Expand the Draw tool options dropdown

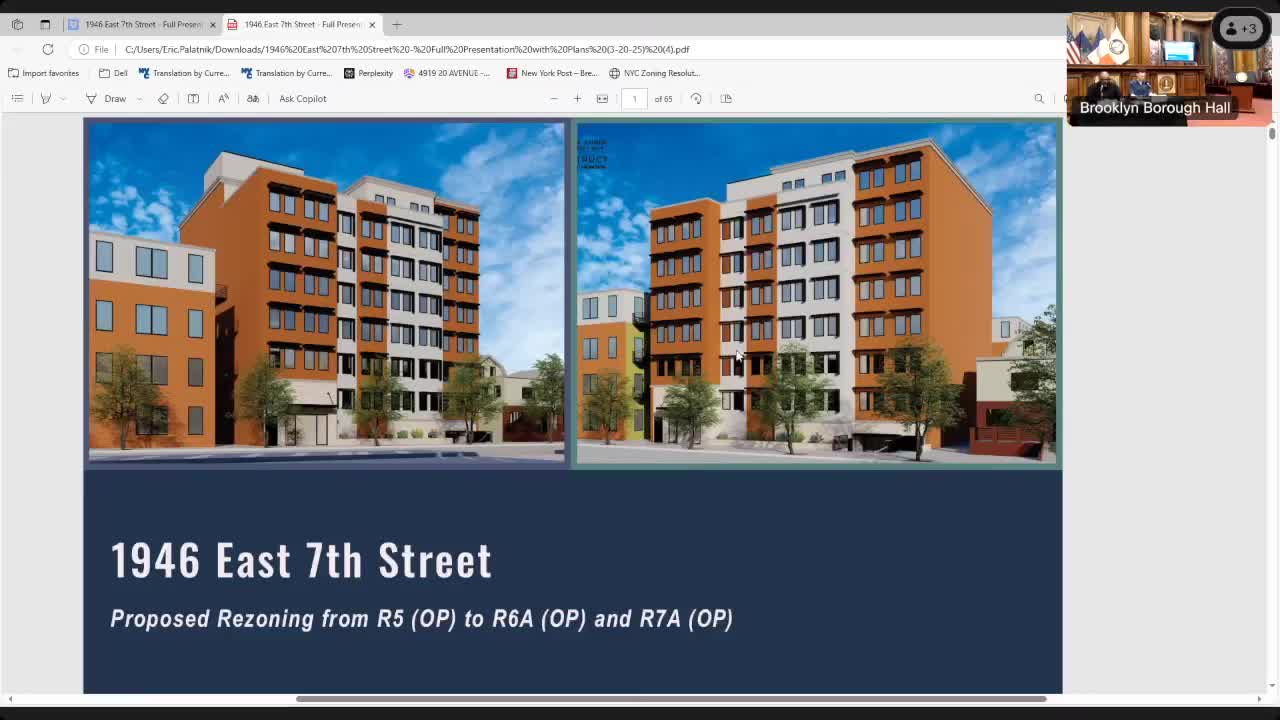pos(139,98)
